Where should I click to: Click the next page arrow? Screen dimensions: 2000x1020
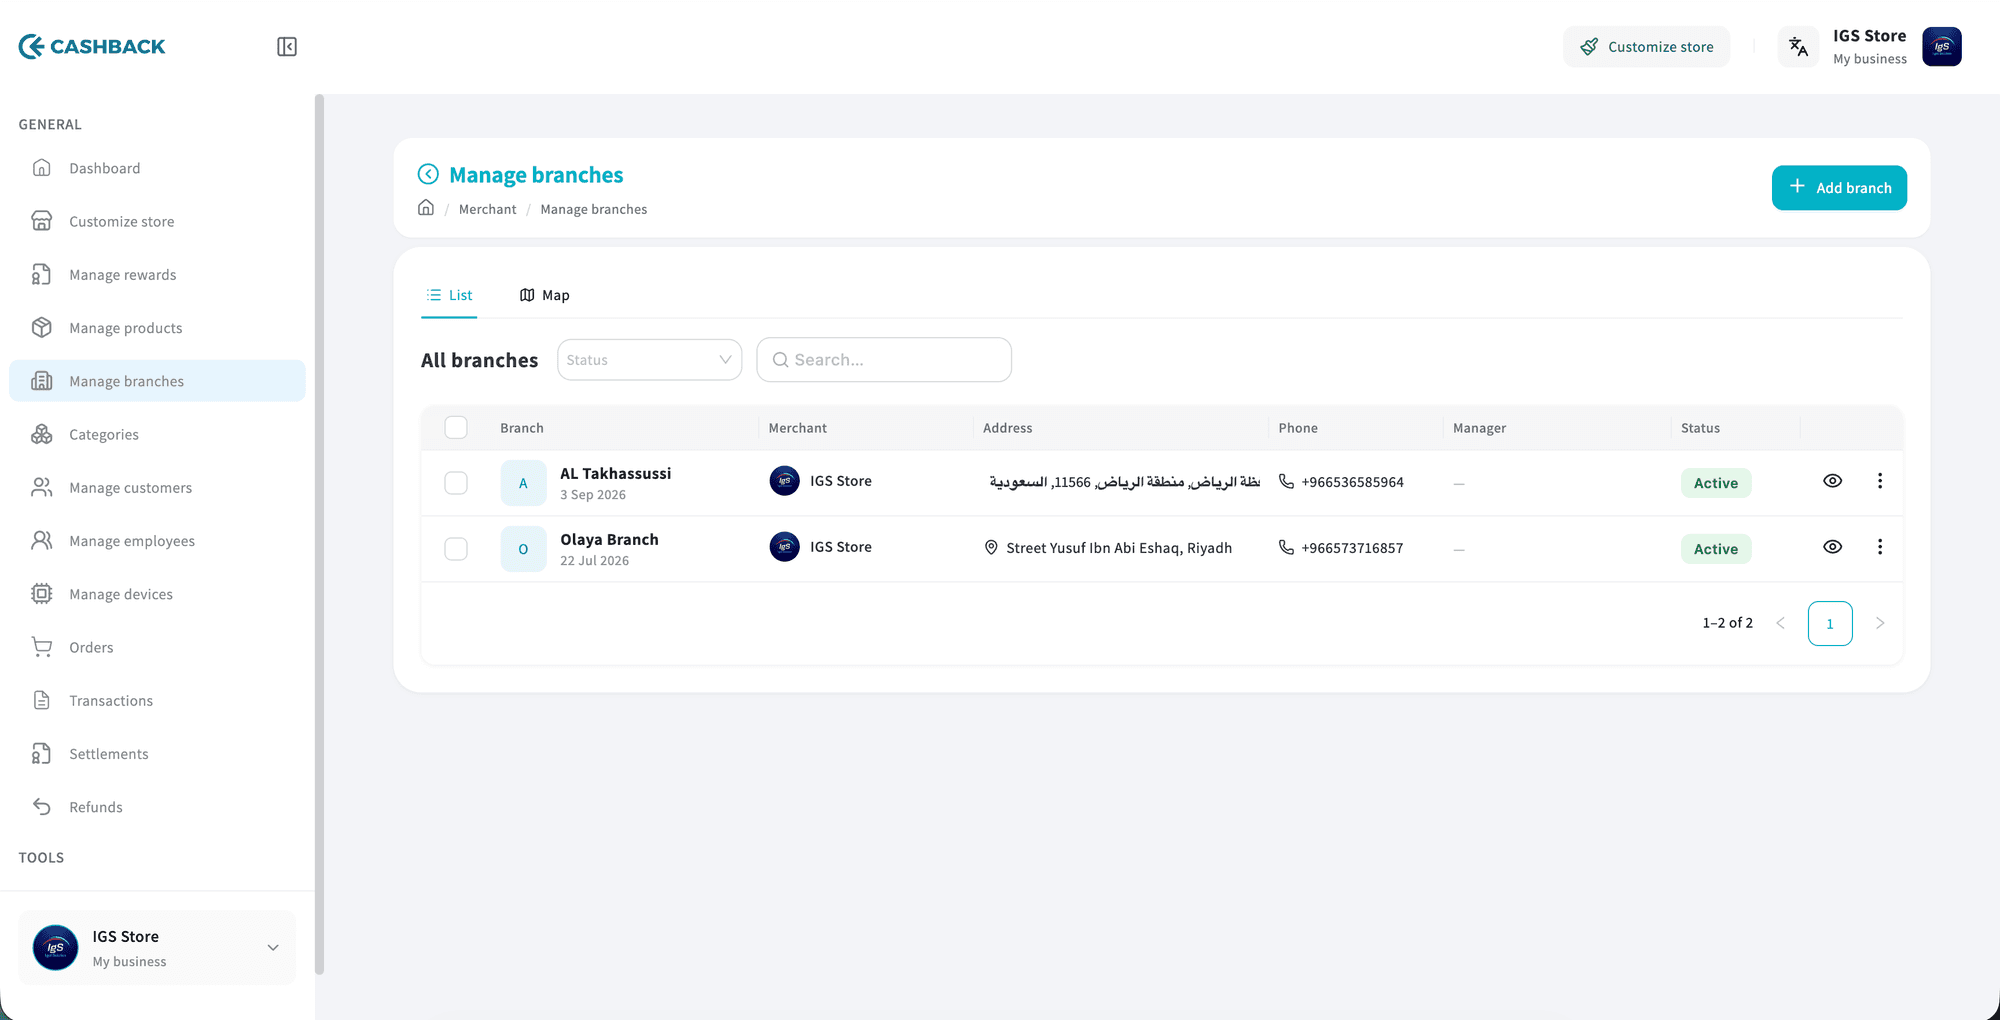coord(1880,623)
